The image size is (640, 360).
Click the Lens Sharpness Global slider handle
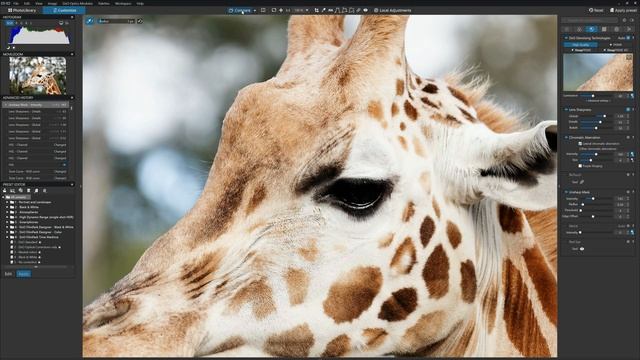tap(604, 116)
